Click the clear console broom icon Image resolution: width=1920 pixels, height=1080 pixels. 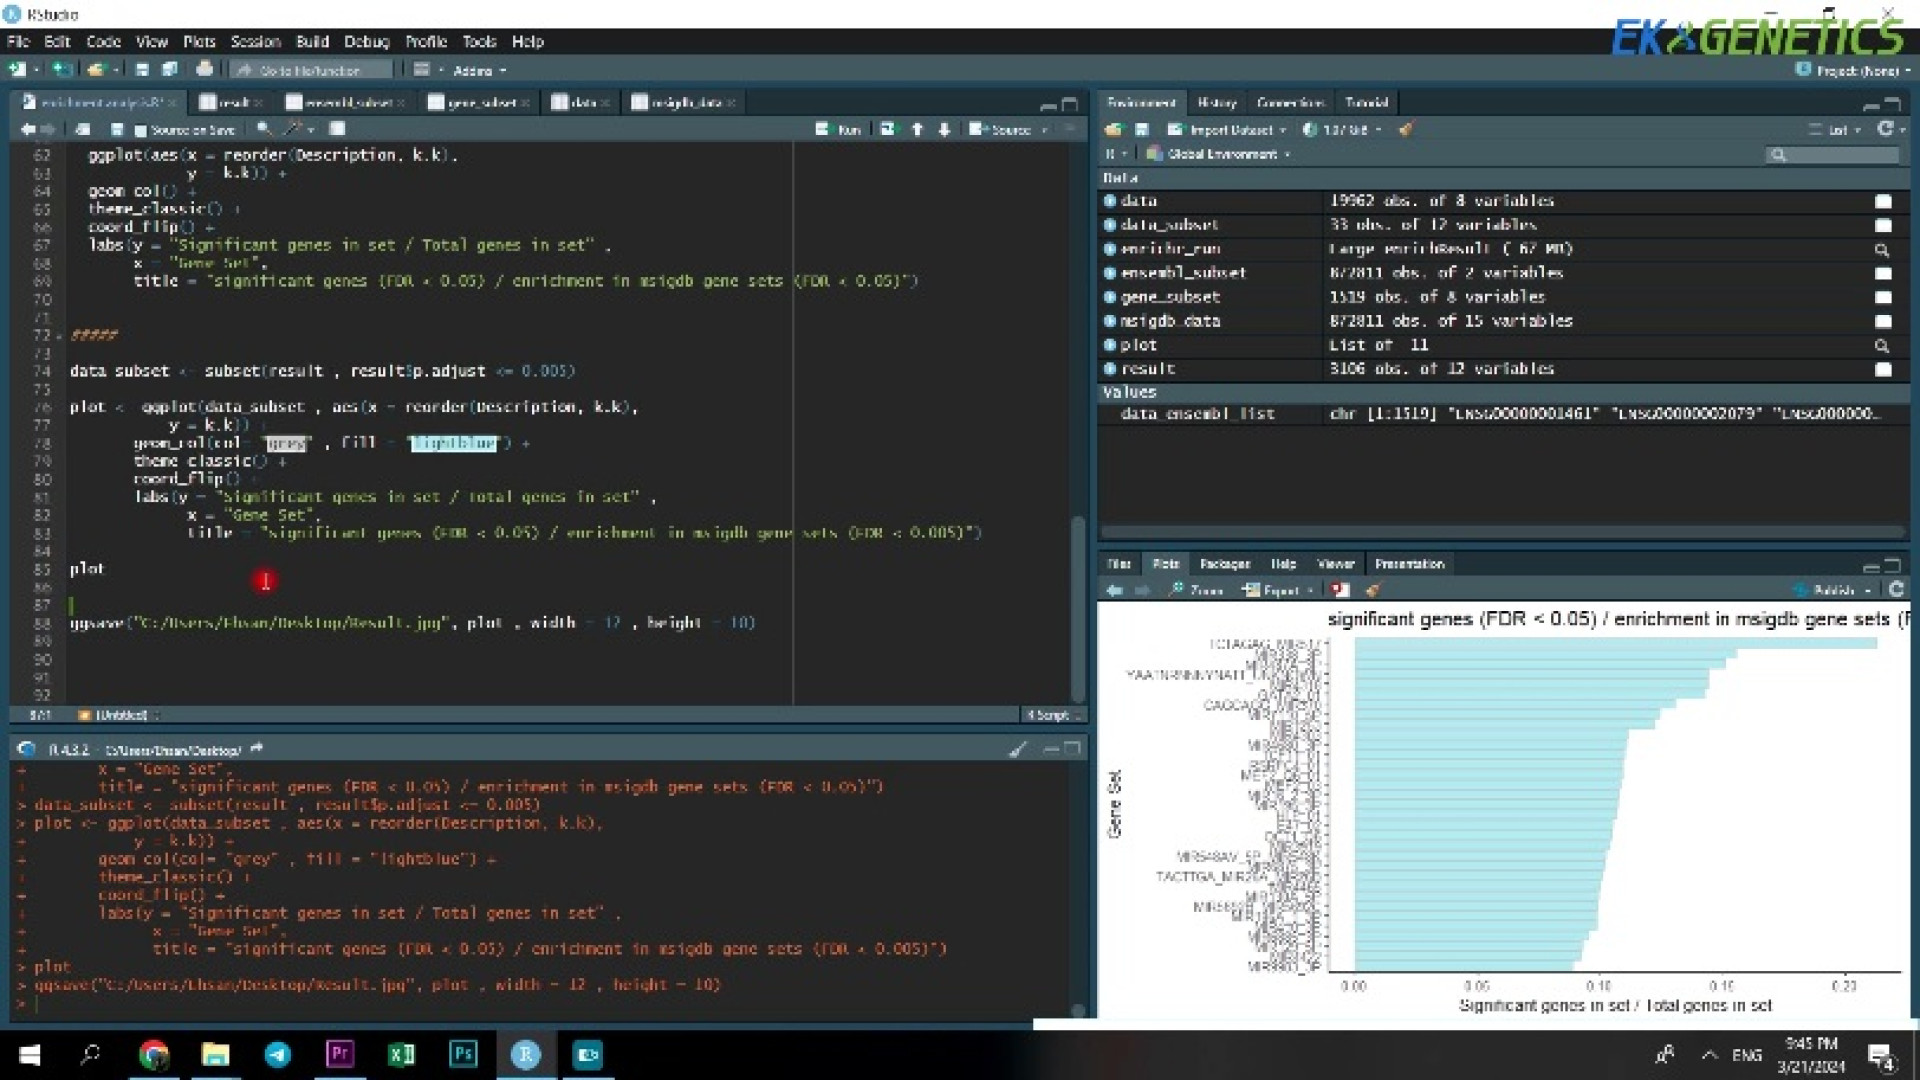pyautogui.click(x=1017, y=750)
